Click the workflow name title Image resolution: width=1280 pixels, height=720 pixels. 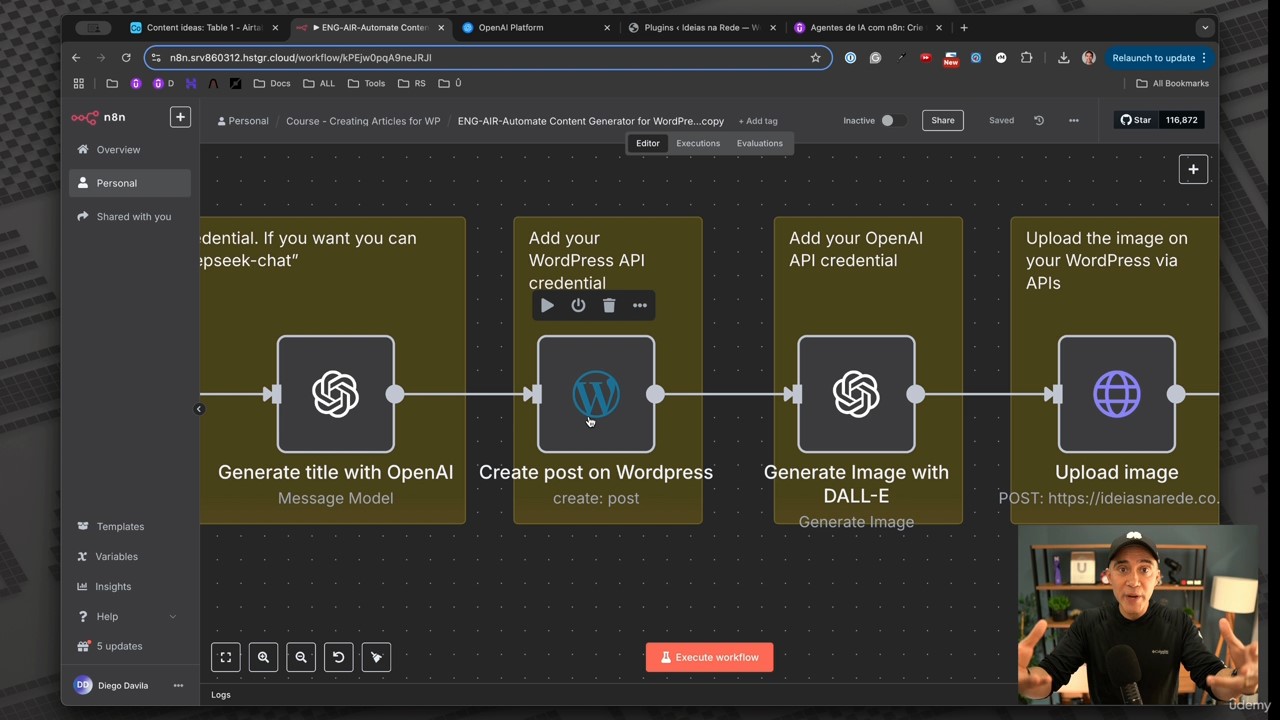point(591,121)
